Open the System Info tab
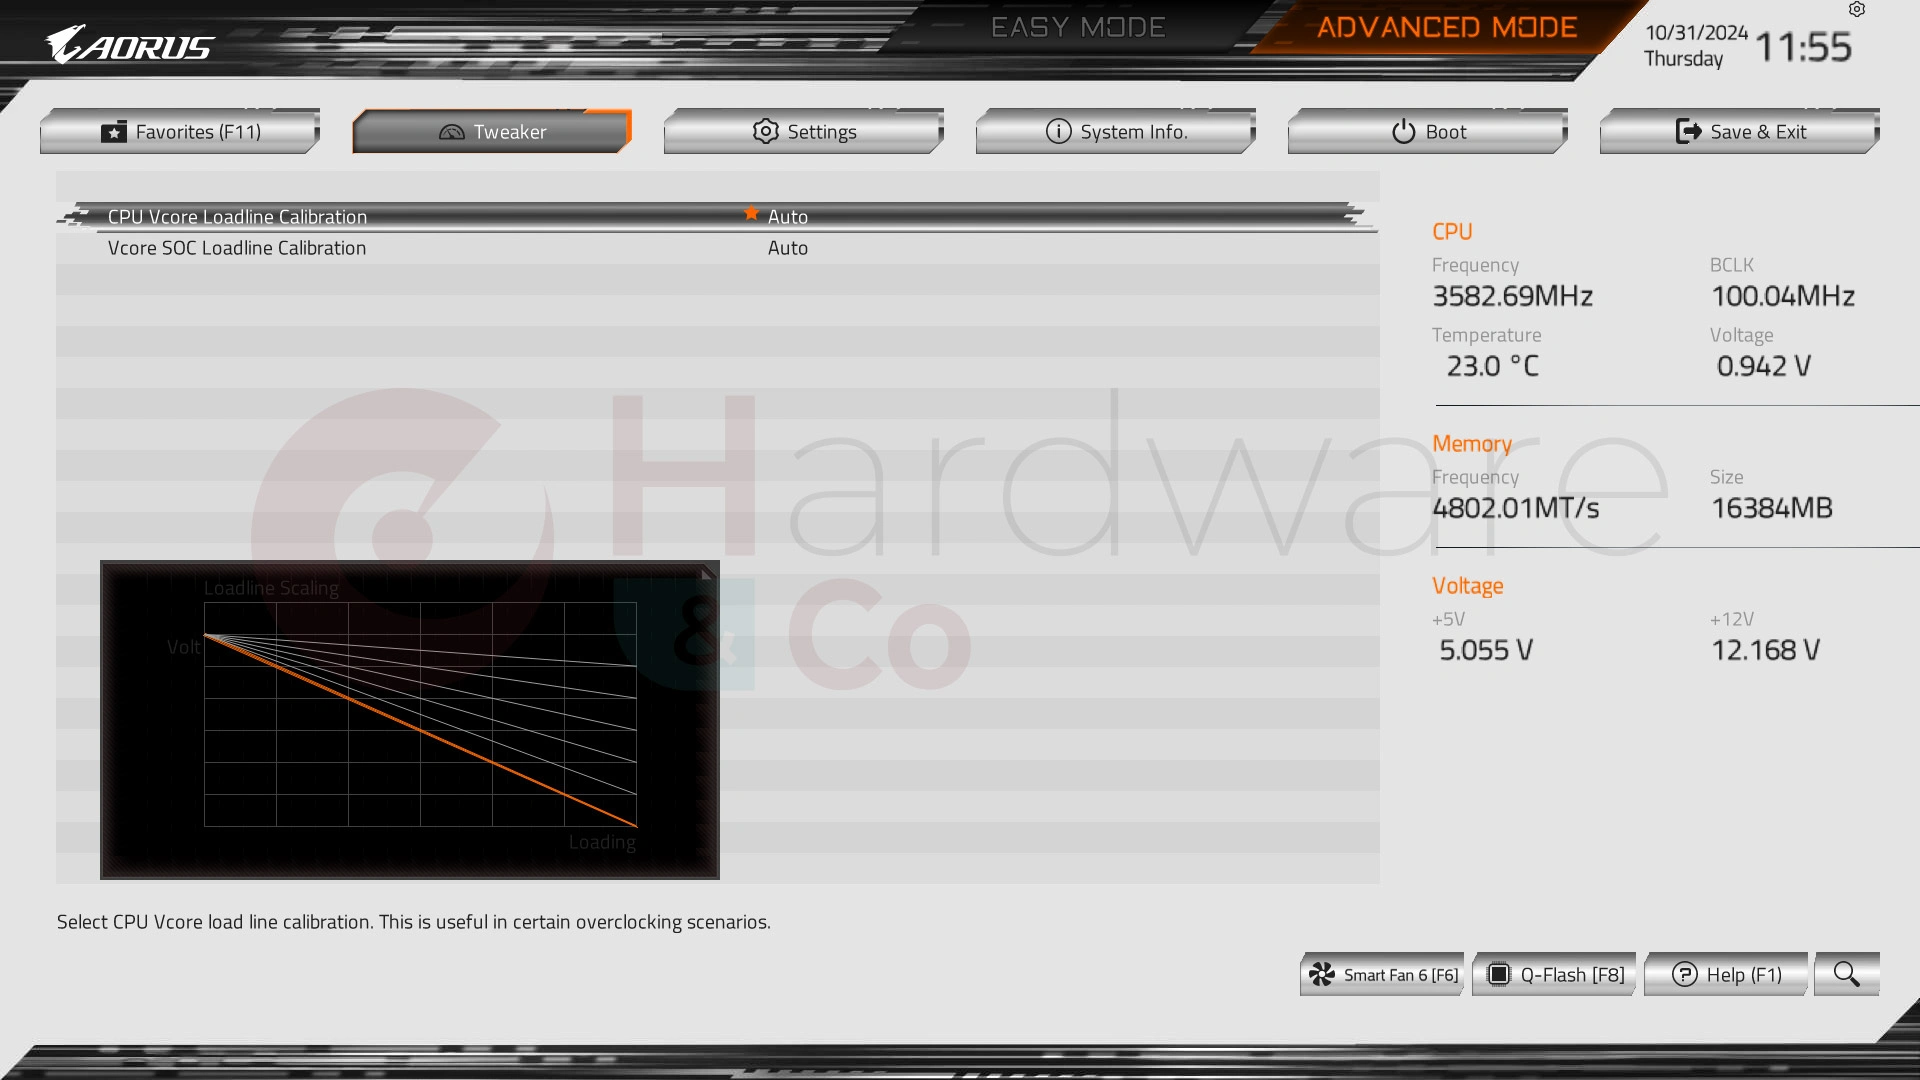The image size is (1920, 1080). coord(1116,131)
